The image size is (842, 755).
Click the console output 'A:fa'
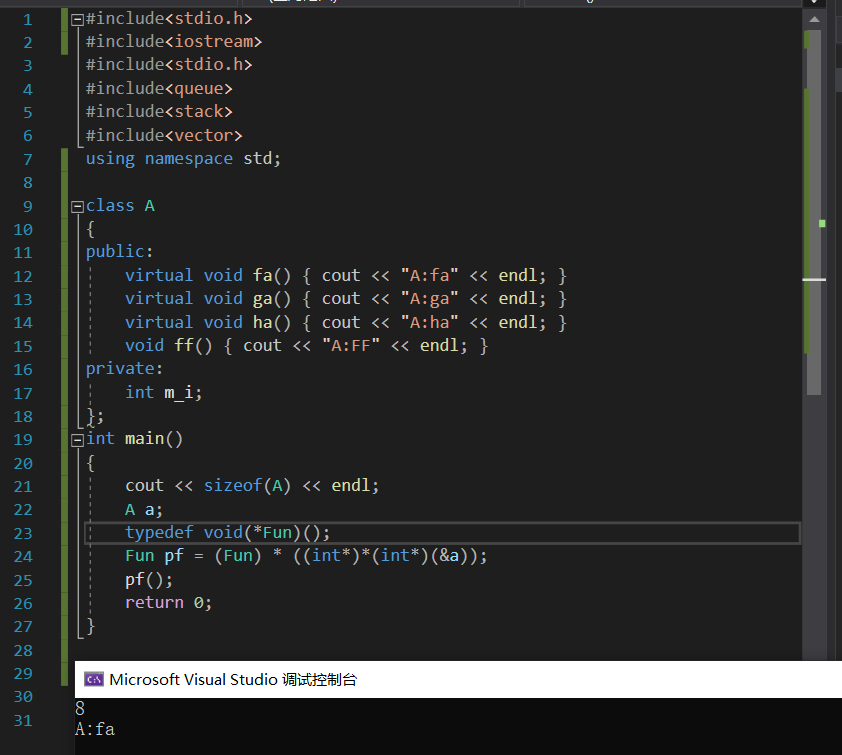pos(95,729)
